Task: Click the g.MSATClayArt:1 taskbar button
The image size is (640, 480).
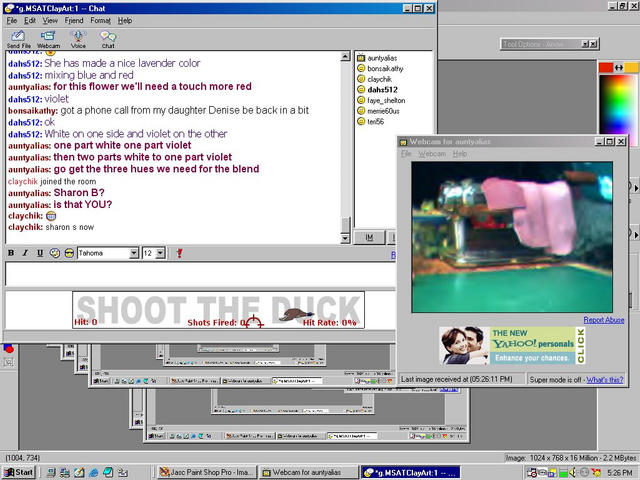Action: pyautogui.click(x=411, y=472)
